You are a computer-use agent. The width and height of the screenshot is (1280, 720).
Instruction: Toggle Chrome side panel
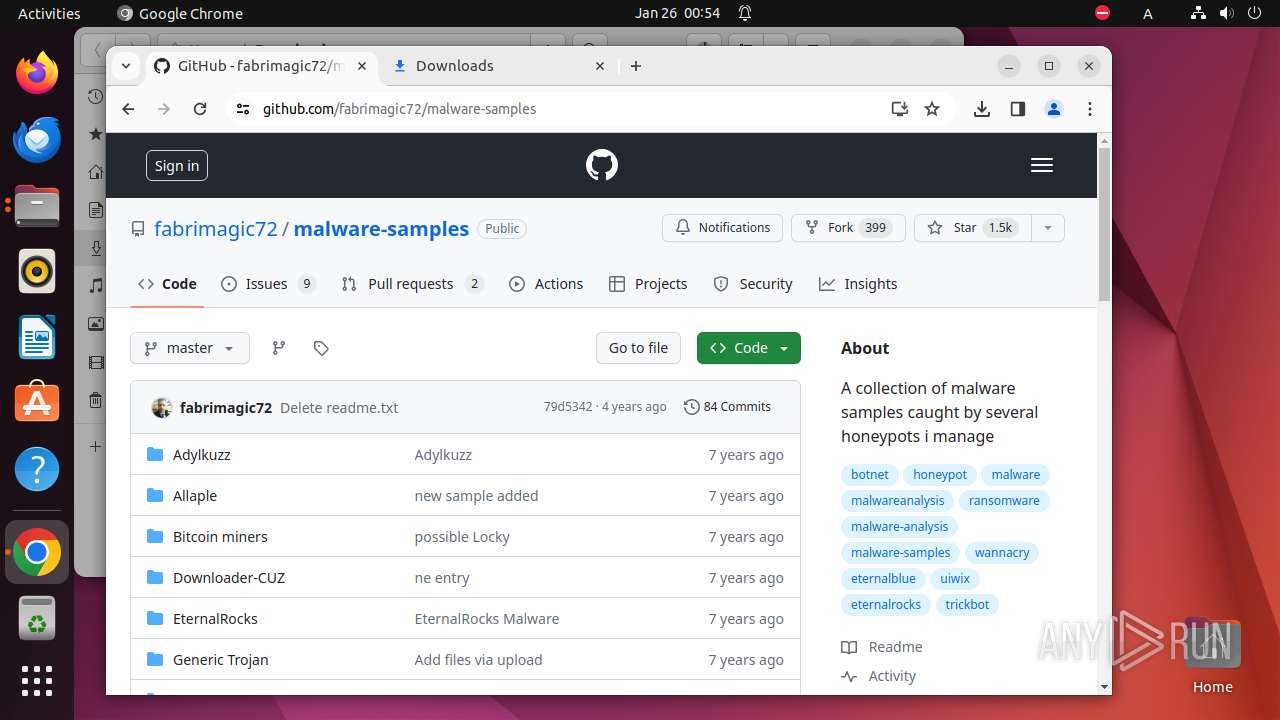(1018, 109)
